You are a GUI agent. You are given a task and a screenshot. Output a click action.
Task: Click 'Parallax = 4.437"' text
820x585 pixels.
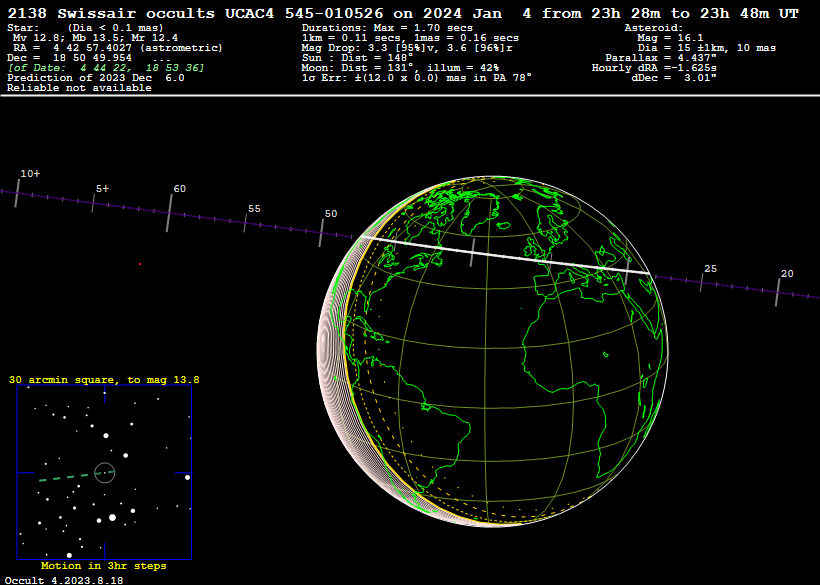click(661, 58)
